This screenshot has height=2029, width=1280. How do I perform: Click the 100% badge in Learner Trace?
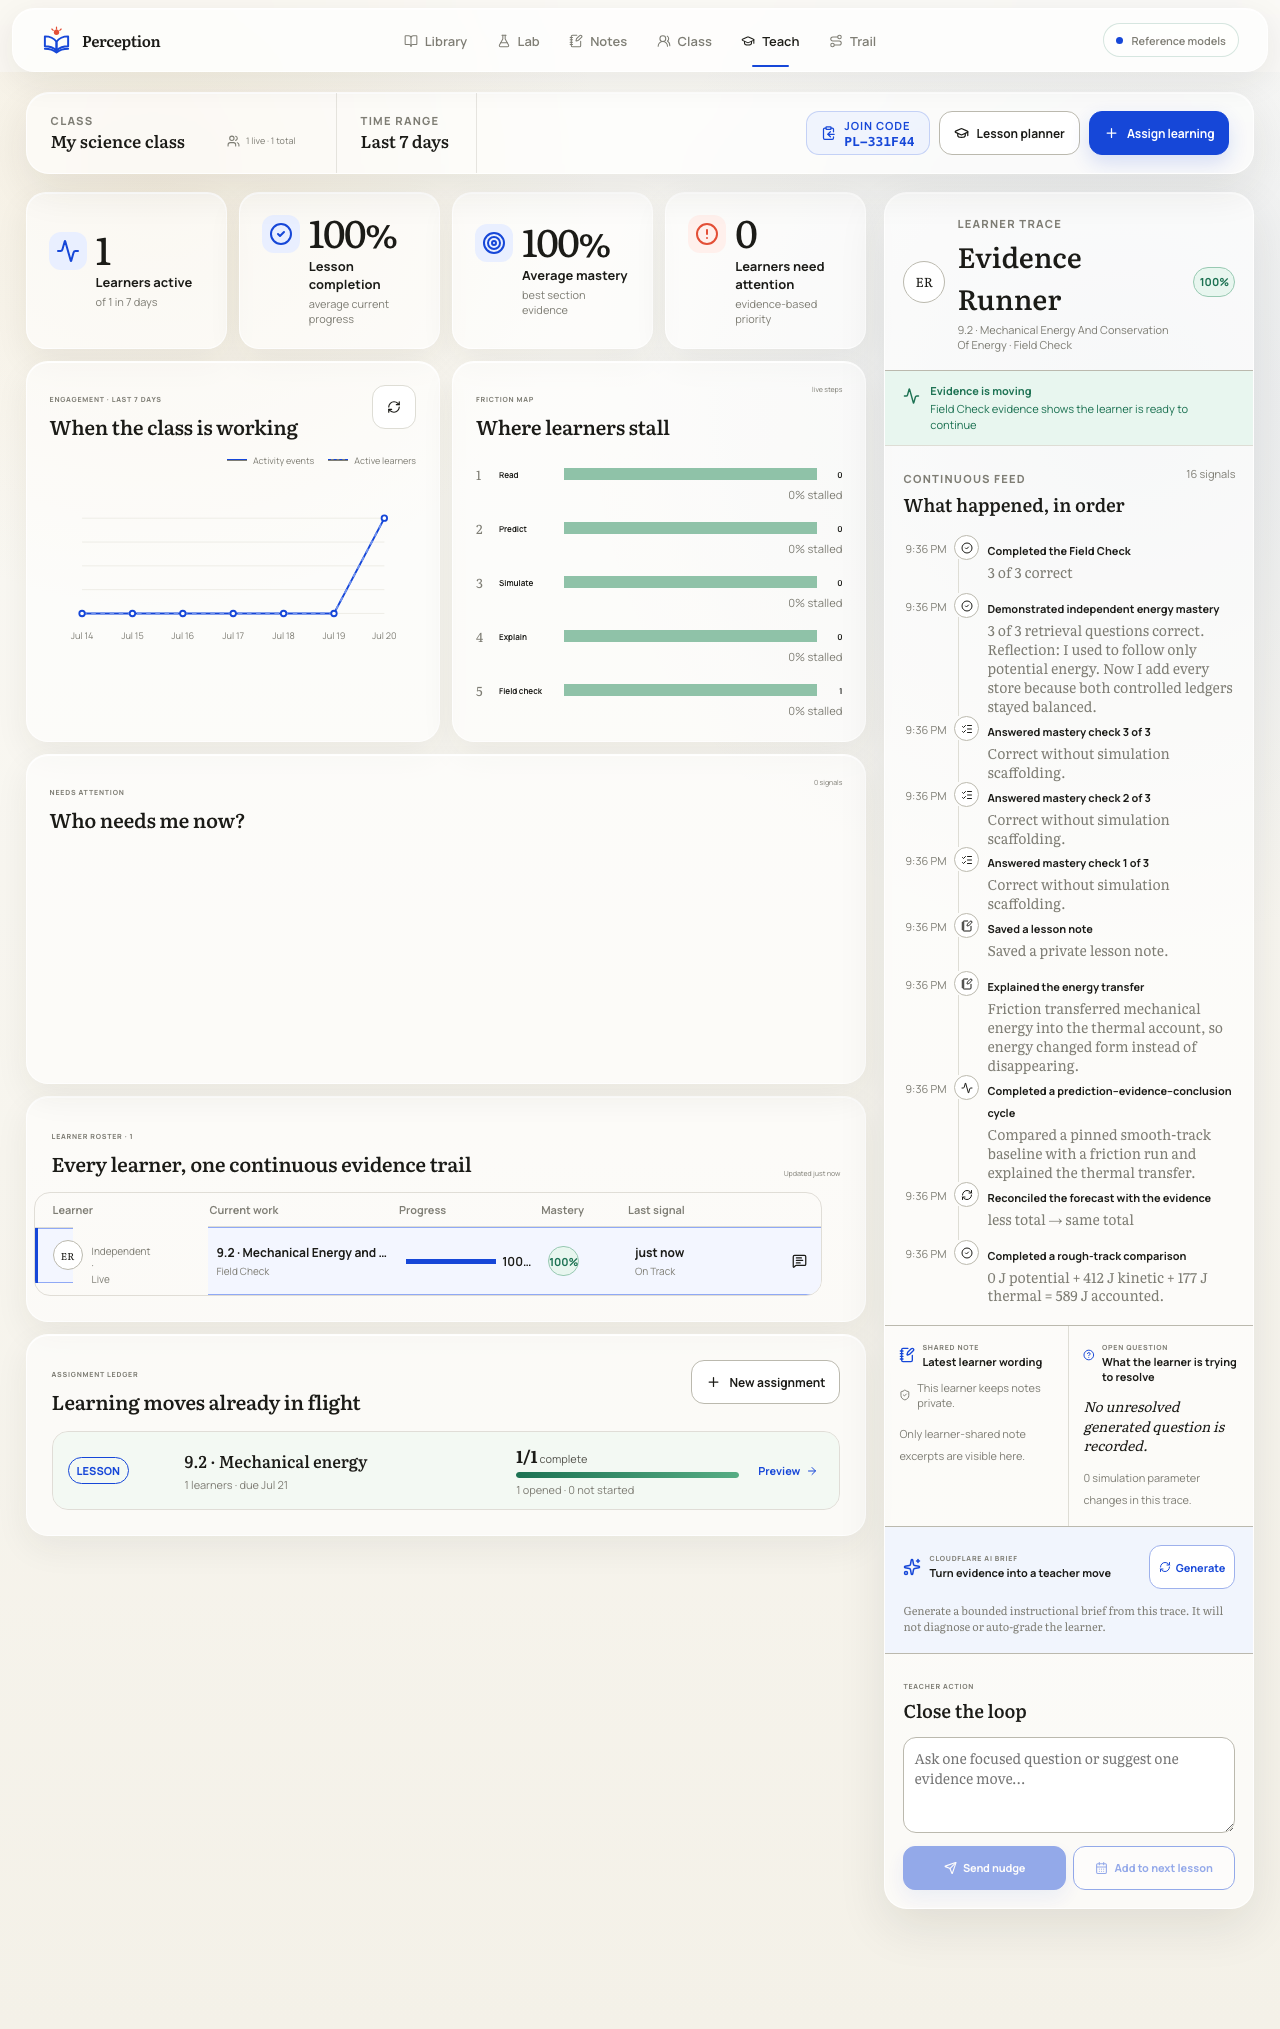(x=1214, y=282)
